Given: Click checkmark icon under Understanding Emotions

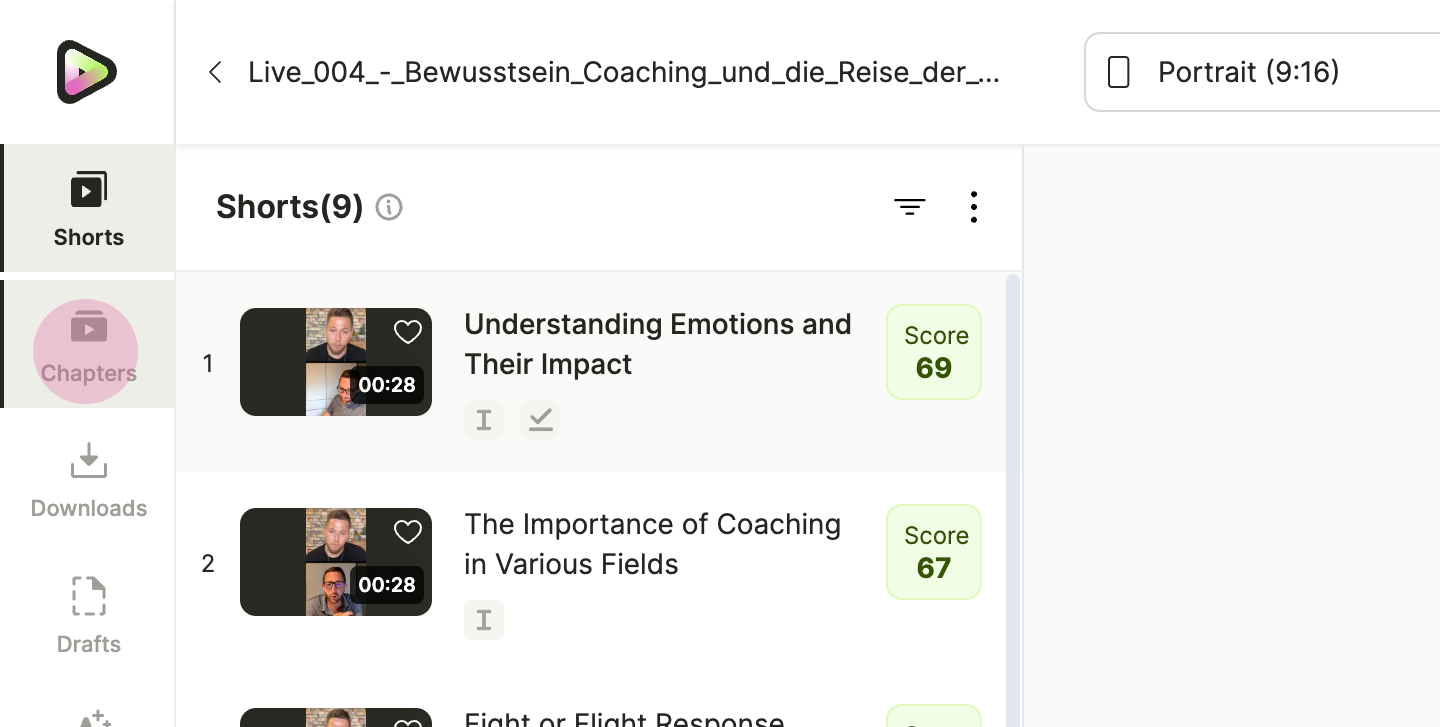Looking at the screenshot, I should (x=540, y=420).
